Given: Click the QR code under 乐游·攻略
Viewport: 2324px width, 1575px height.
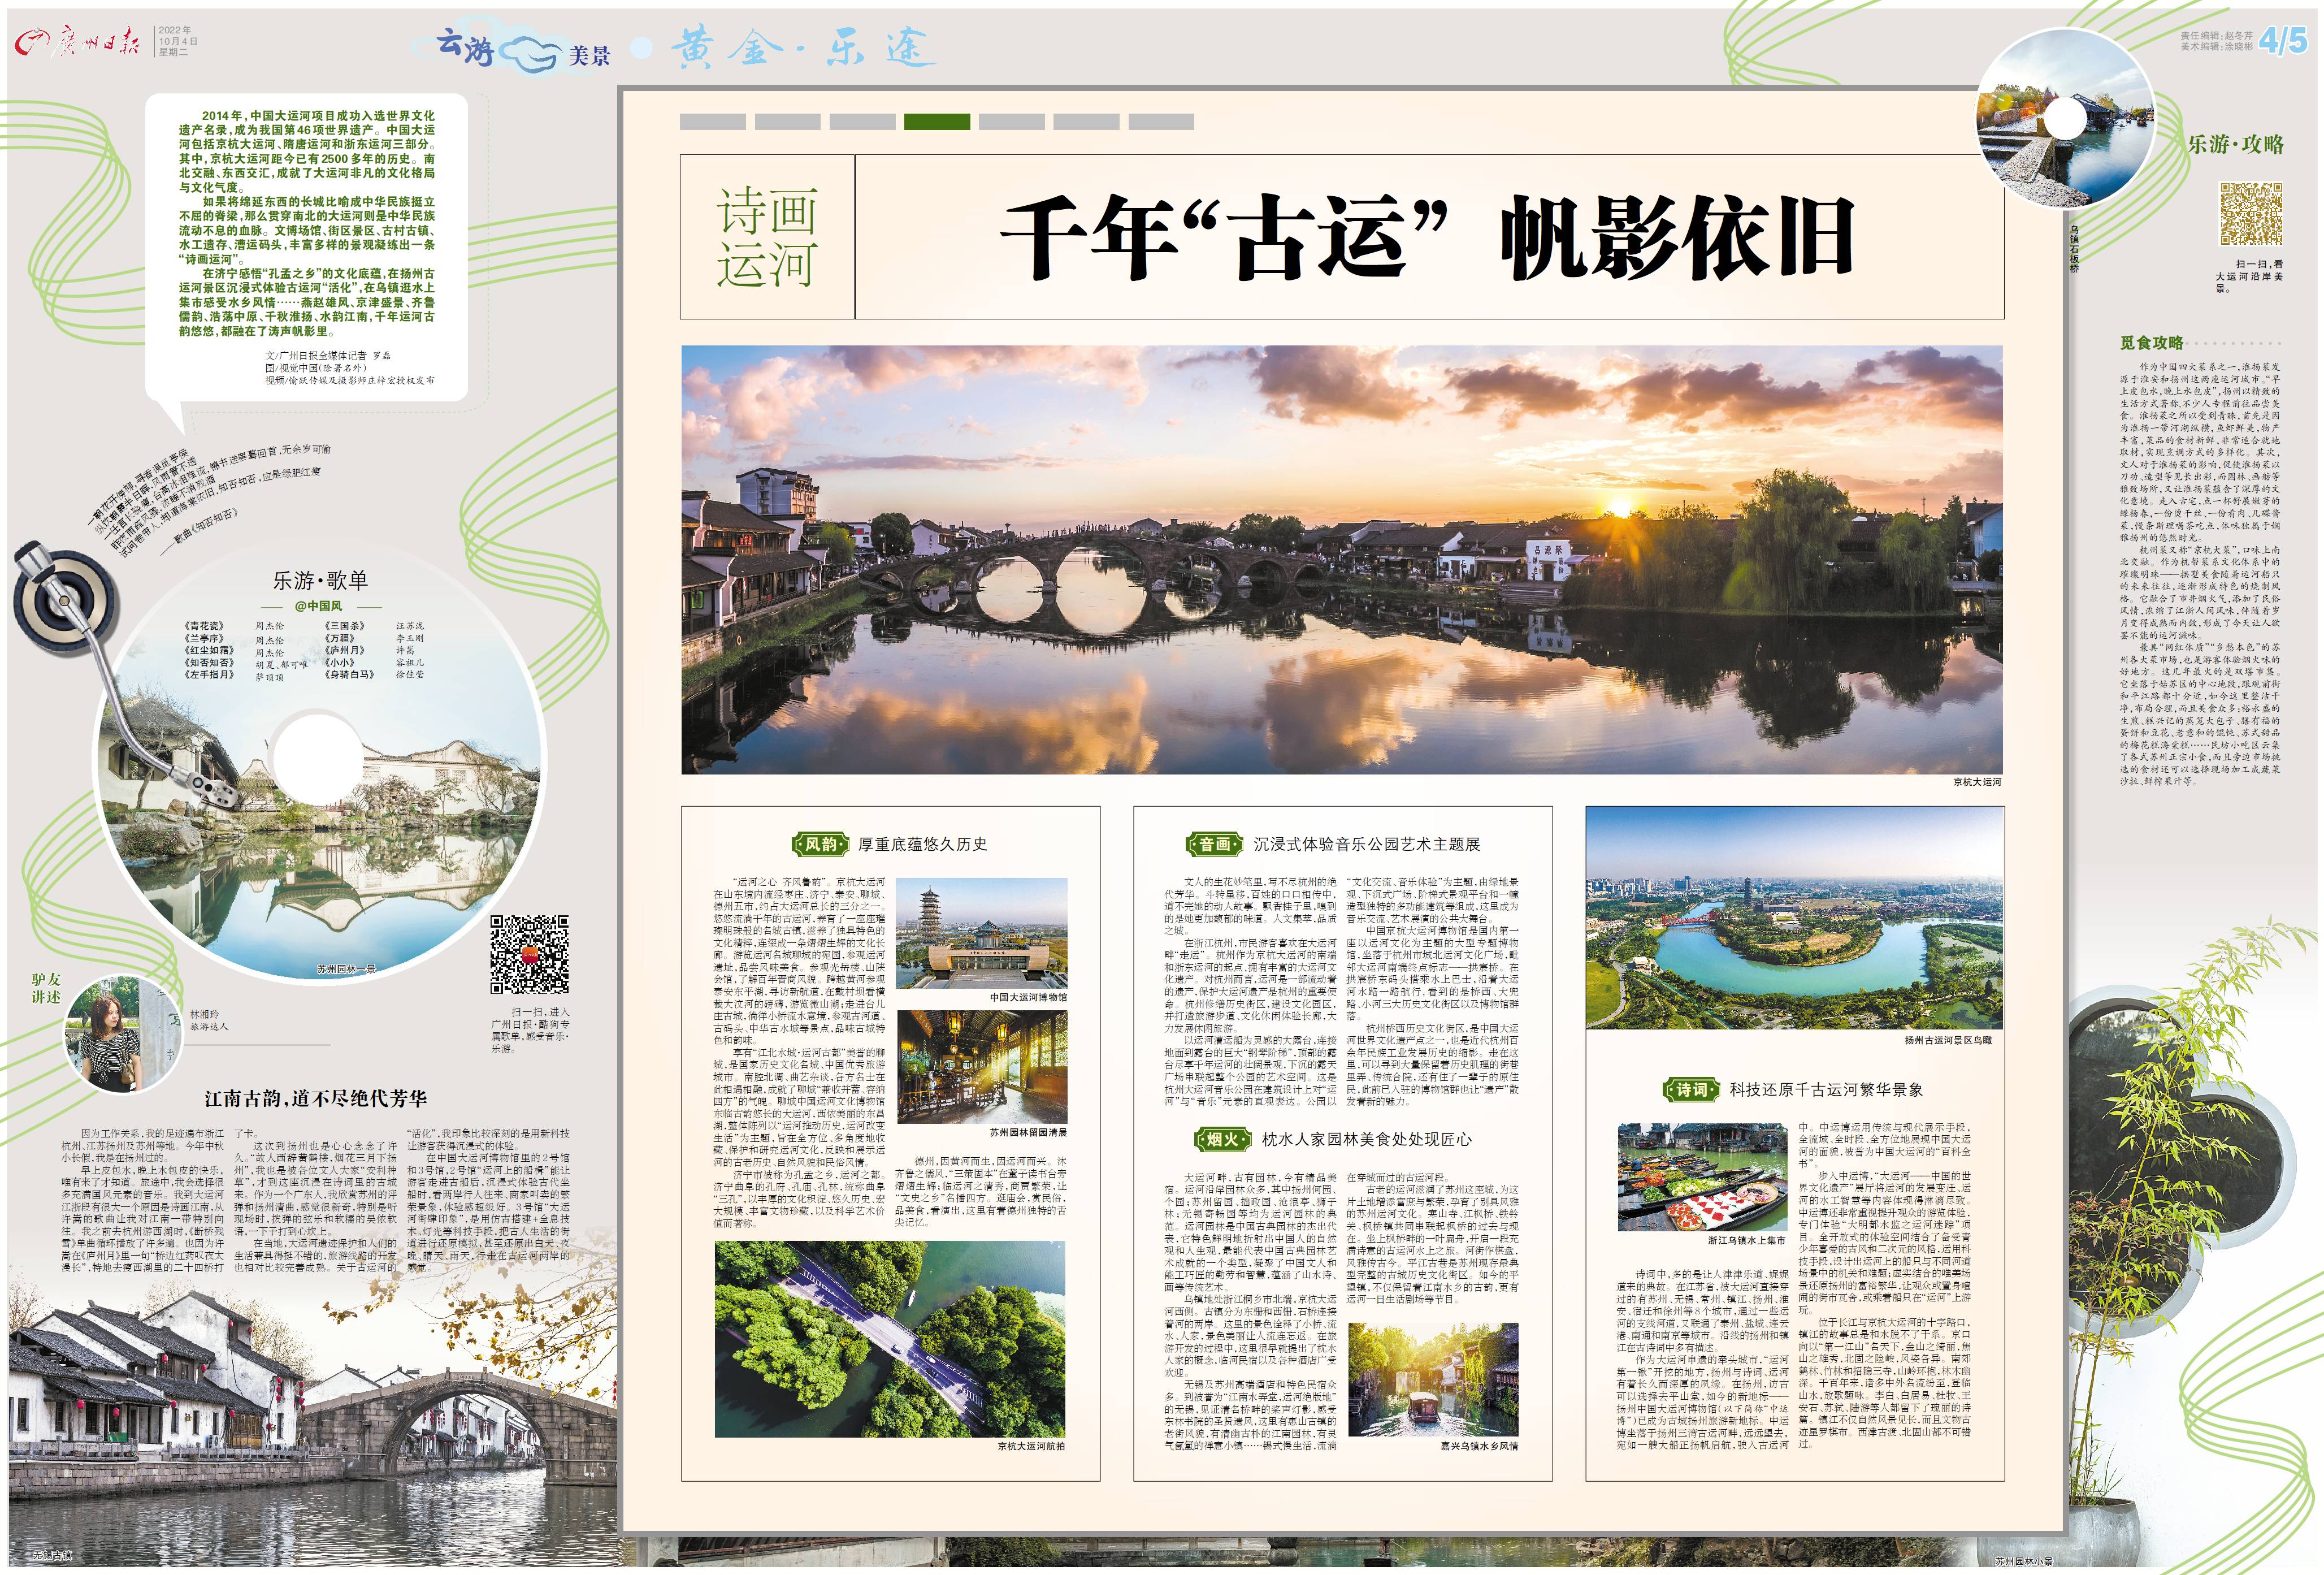Looking at the screenshot, I should (2251, 213).
